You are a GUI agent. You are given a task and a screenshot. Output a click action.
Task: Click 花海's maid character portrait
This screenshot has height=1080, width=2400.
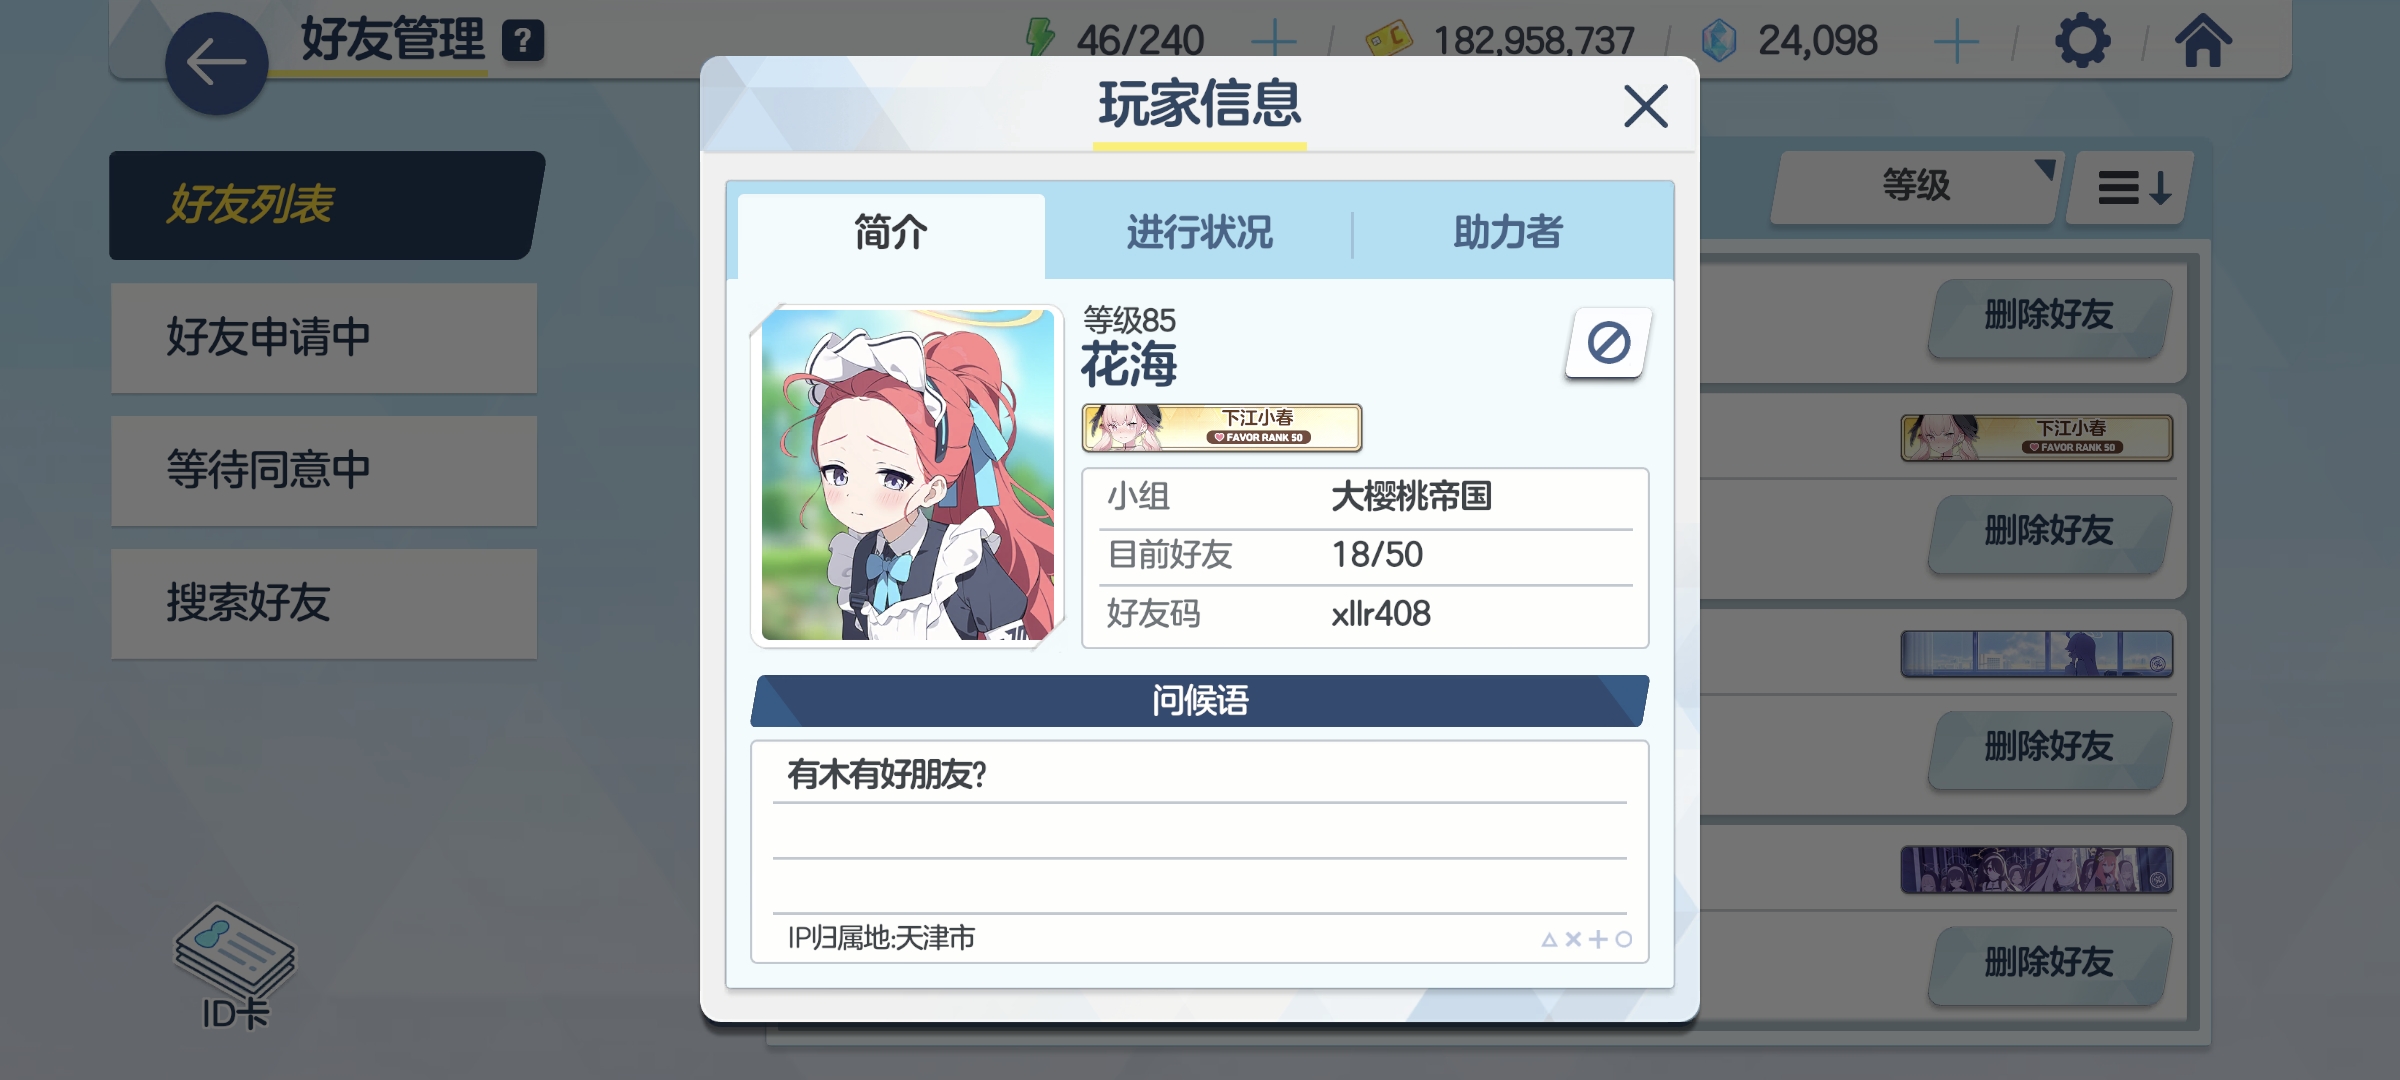point(907,475)
